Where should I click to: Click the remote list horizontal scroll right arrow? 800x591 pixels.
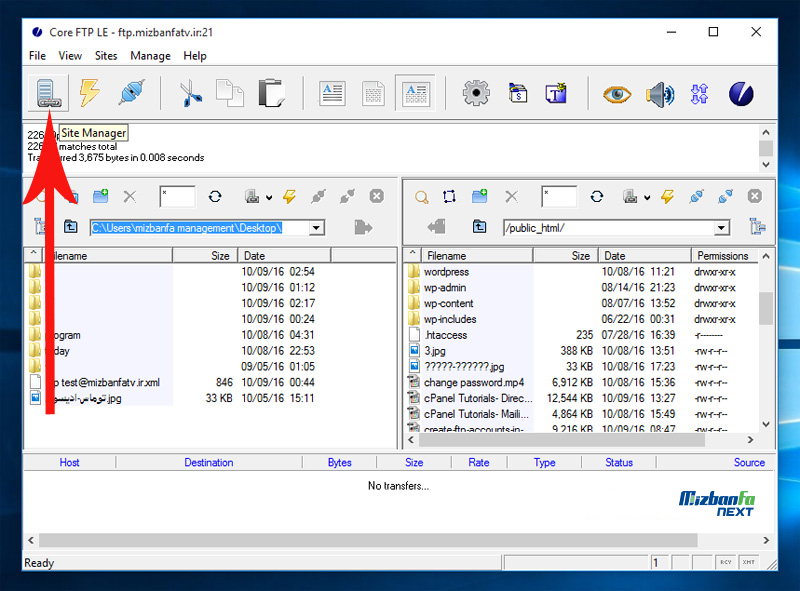coord(750,440)
